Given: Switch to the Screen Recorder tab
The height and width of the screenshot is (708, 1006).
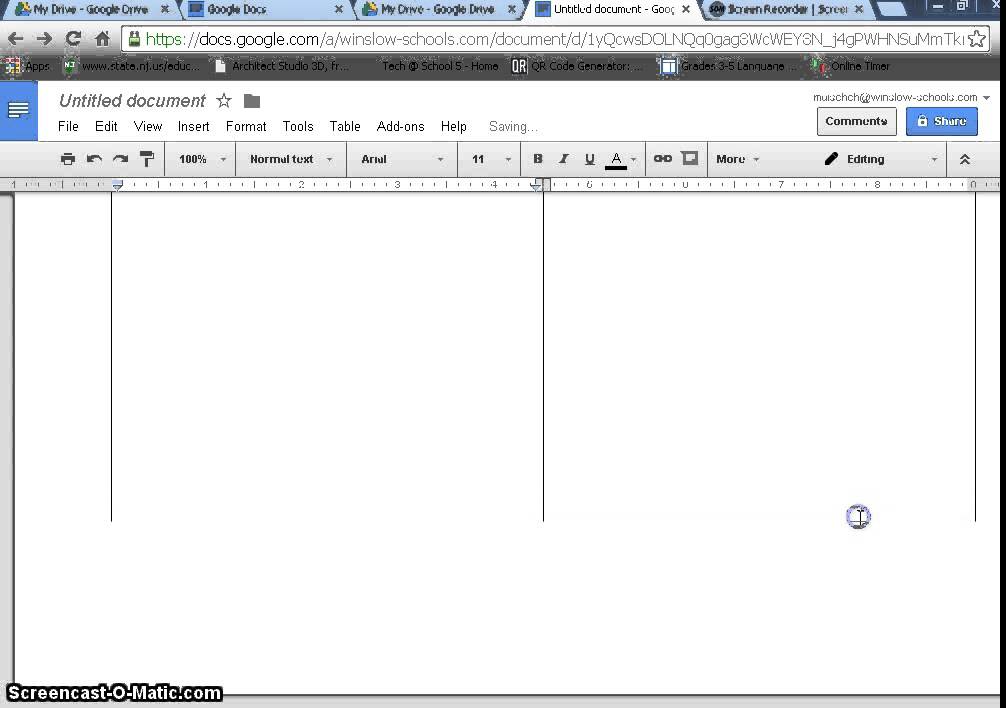Looking at the screenshot, I should 787,10.
